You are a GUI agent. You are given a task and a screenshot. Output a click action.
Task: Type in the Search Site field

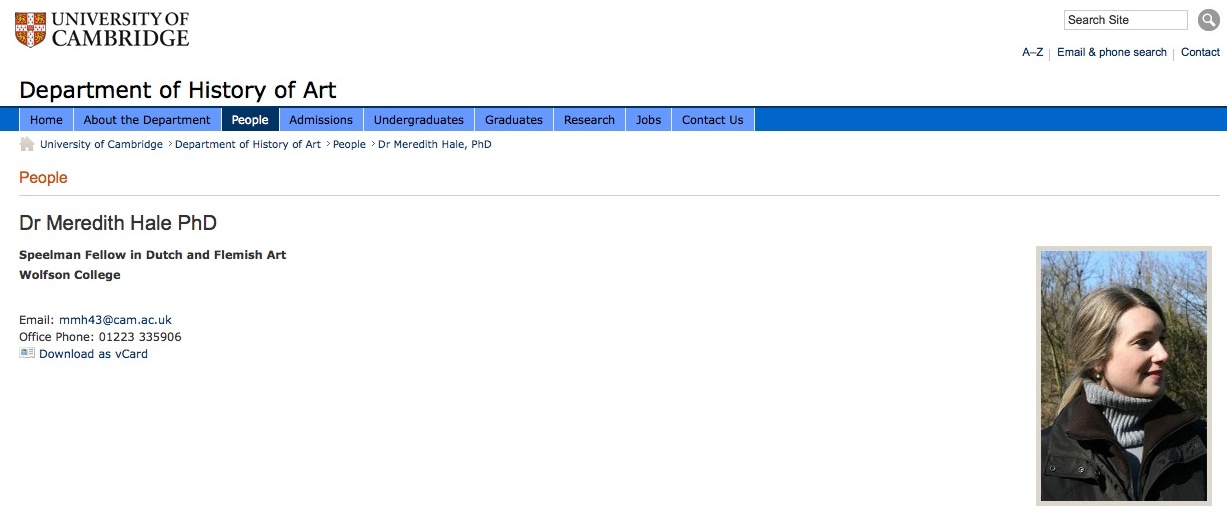[1125, 20]
